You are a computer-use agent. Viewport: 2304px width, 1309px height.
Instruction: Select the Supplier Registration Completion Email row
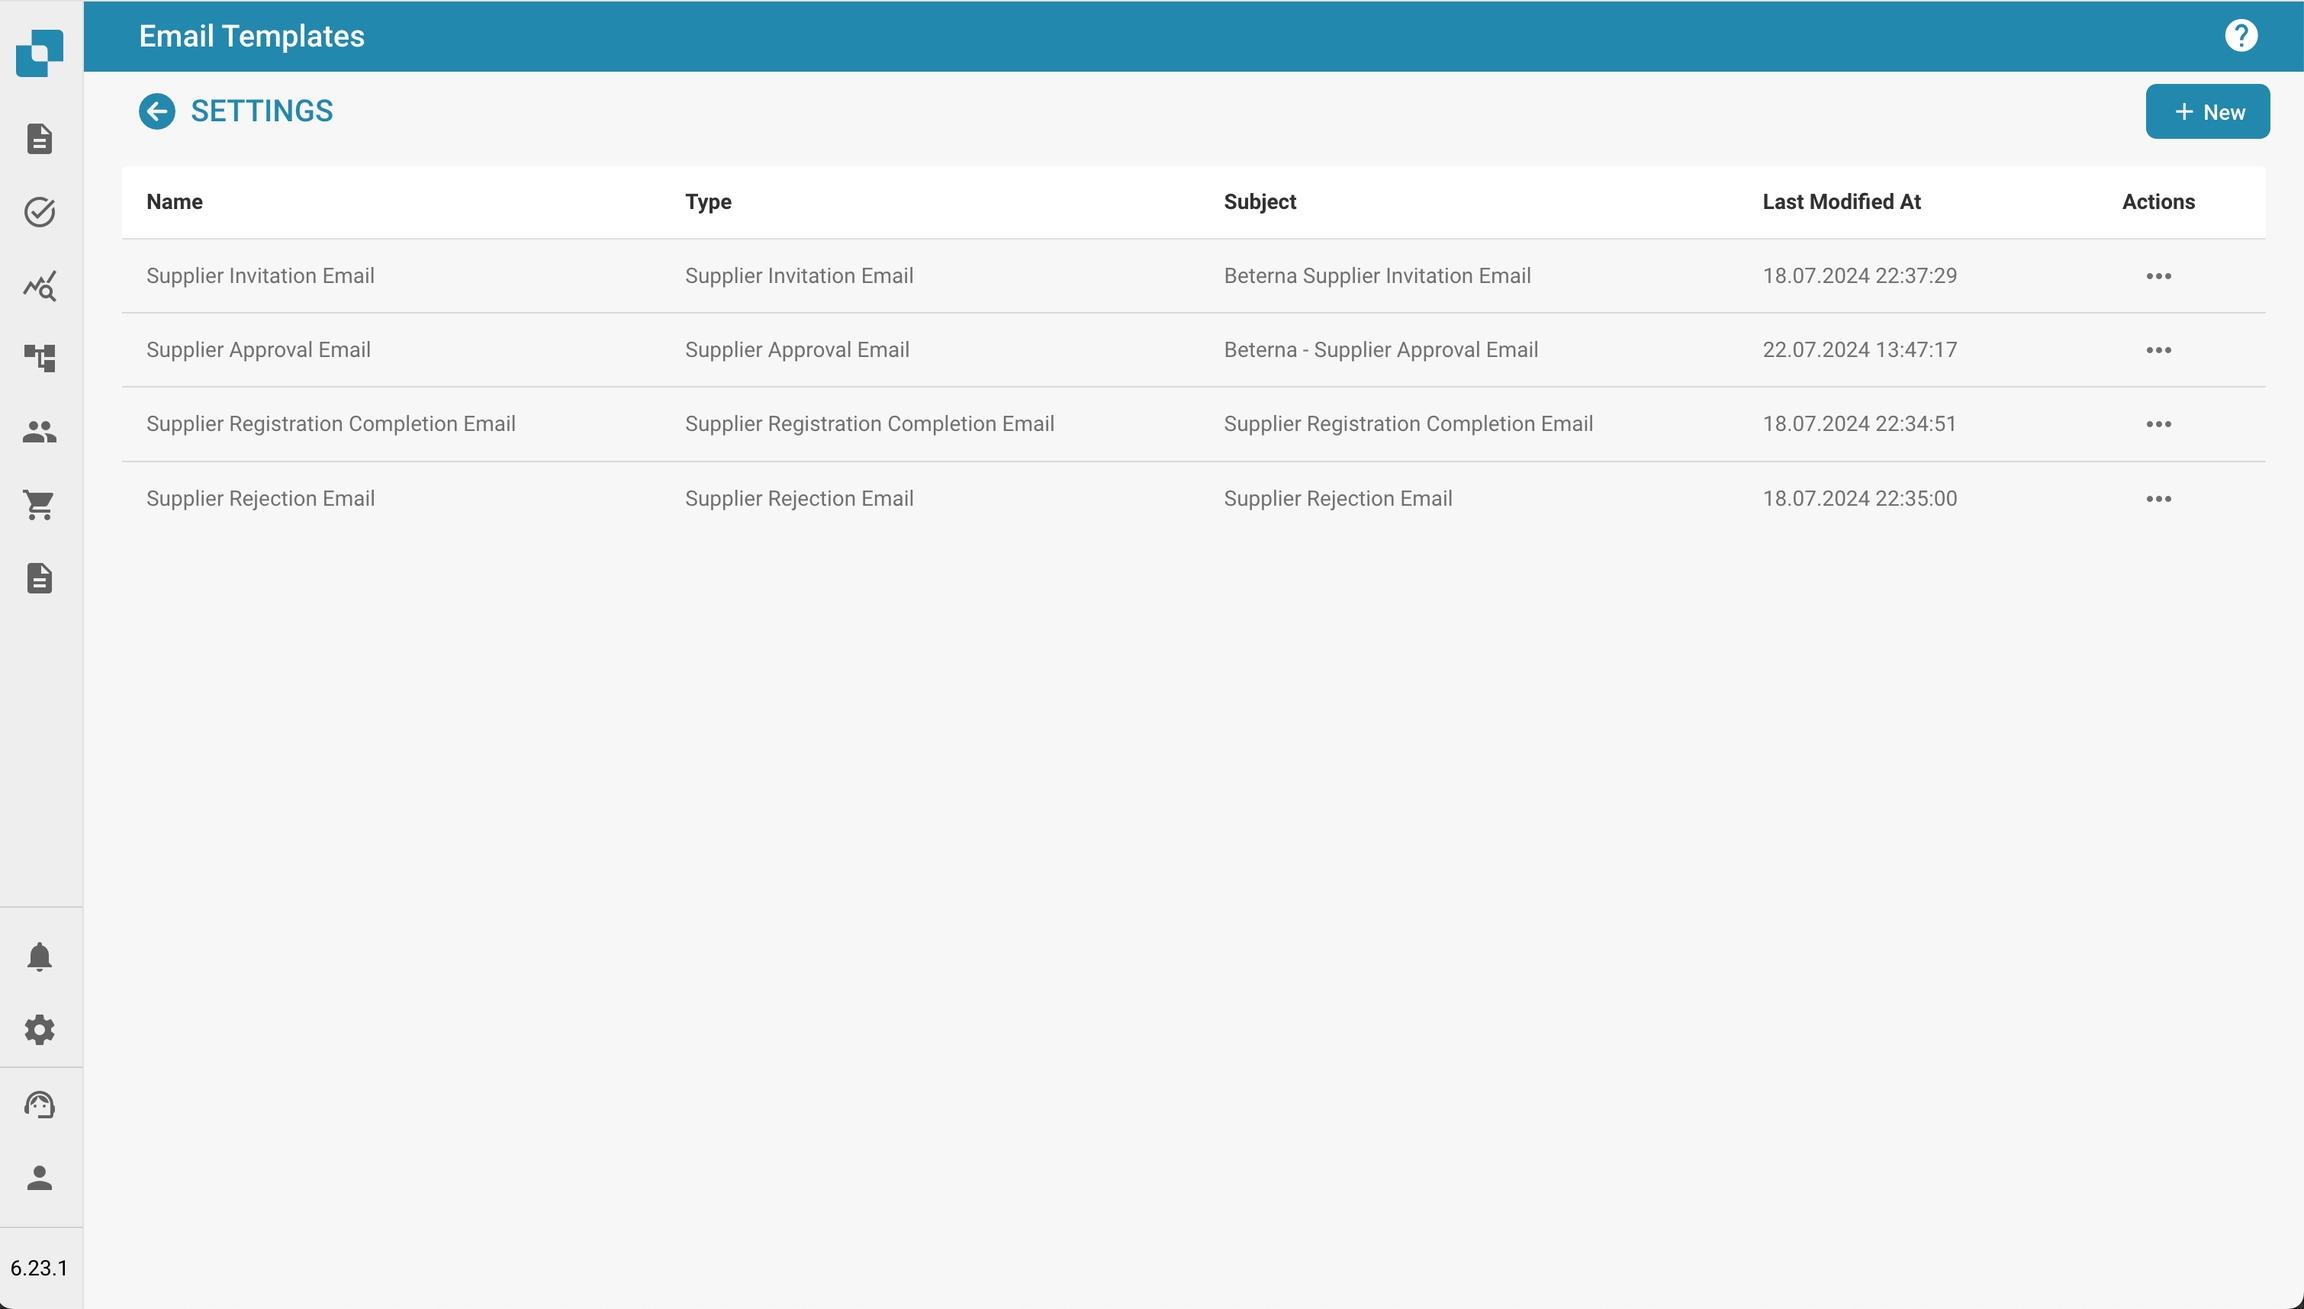331,424
